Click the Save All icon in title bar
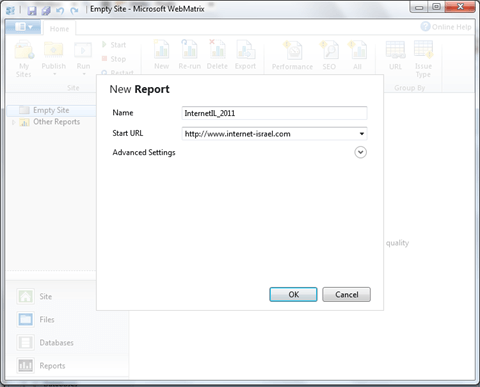The image size is (480, 387). [x=46, y=10]
